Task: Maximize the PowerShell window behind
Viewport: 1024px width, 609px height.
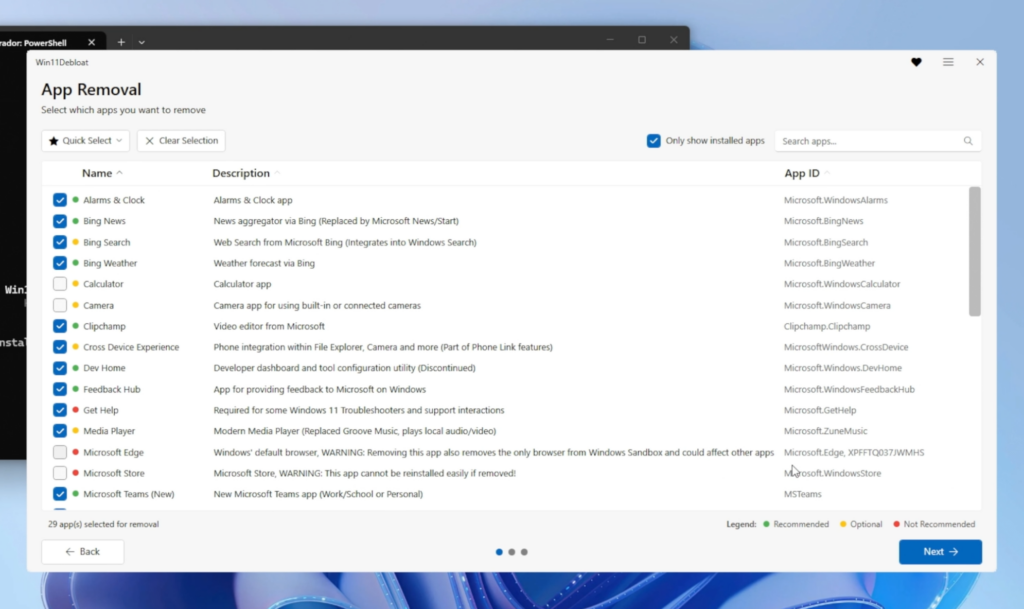Action: point(642,40)
